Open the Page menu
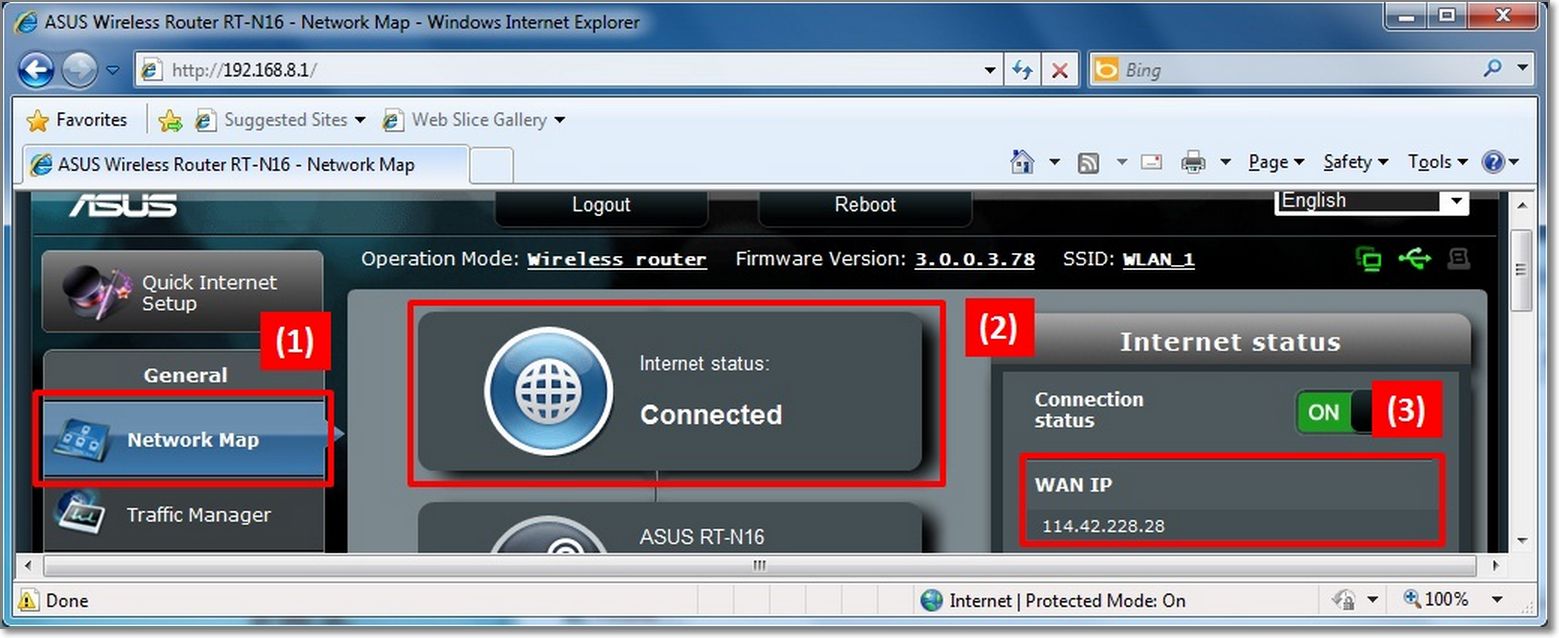The image size is (1559, 638). tap(1276, 162)
